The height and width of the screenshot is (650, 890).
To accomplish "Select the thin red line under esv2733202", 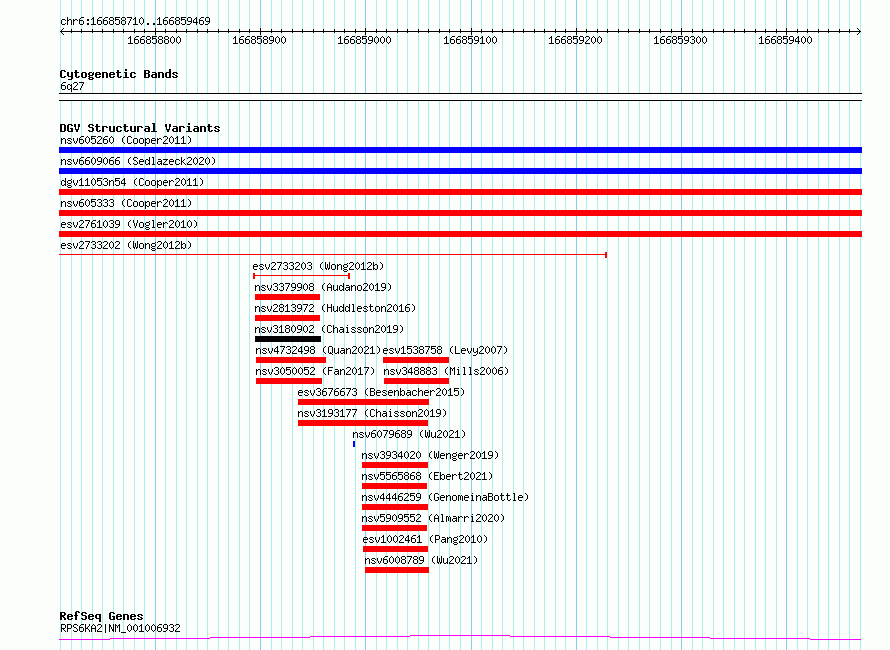I will click(333, 255).
